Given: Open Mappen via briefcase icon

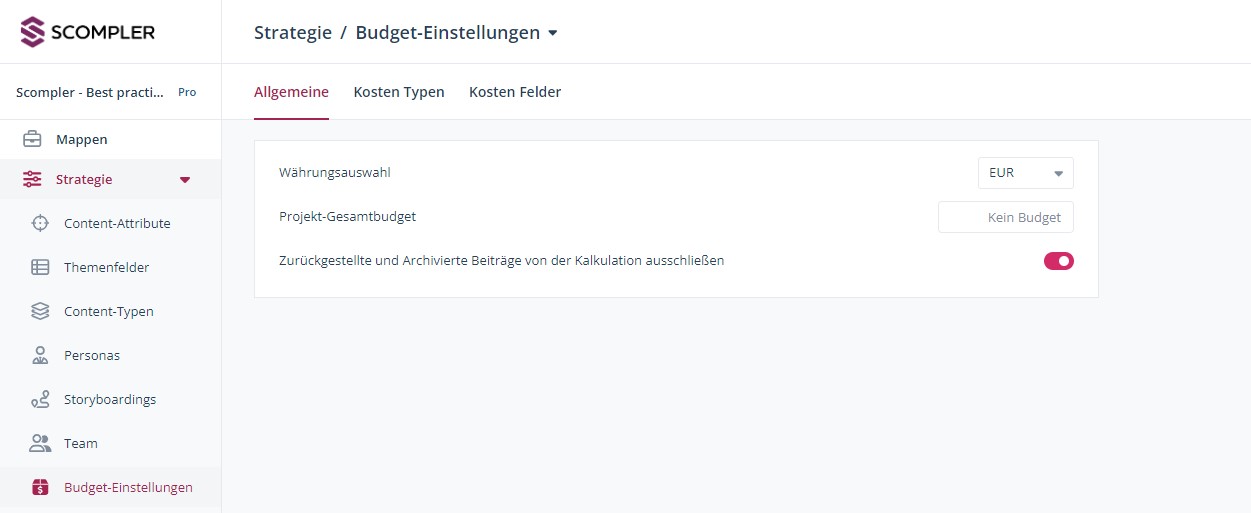Looking at the screenshot, I should [33, 139].
